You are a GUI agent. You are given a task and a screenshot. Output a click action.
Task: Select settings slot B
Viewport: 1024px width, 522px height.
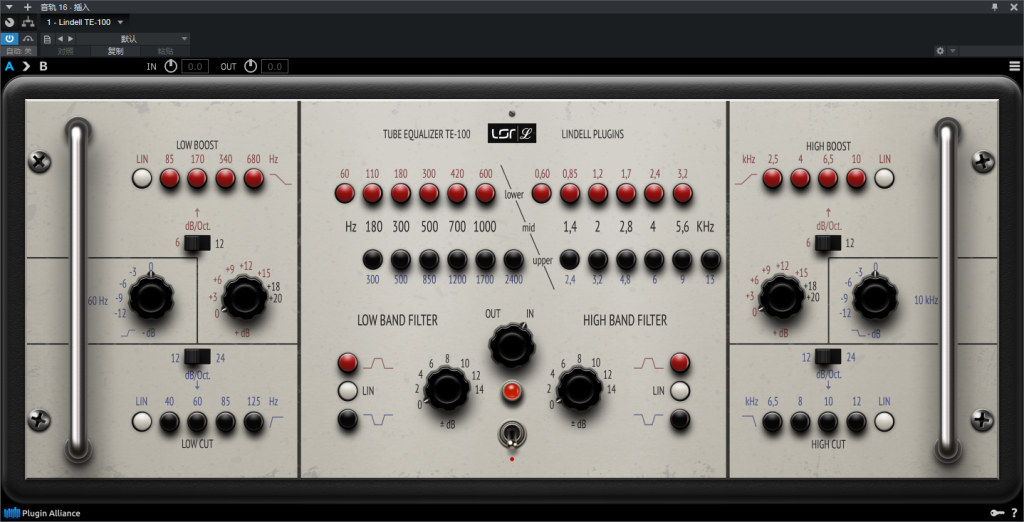point(43,66)
